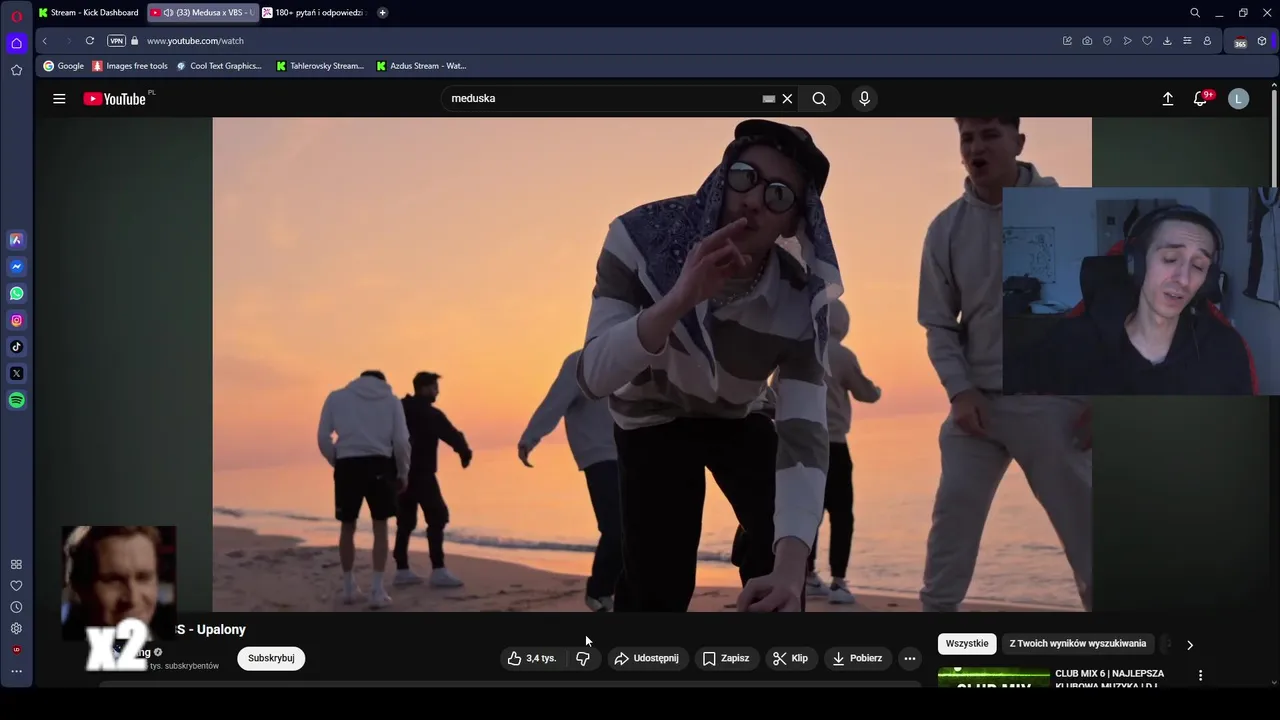Open bookmarks star in the Opera sidebar
This screenshot has width=1280, height=720.
pos(16,70)
